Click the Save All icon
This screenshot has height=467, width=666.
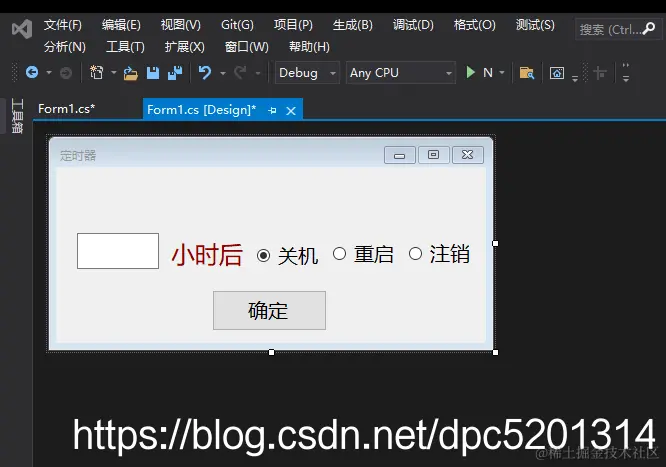pos(175,73)
